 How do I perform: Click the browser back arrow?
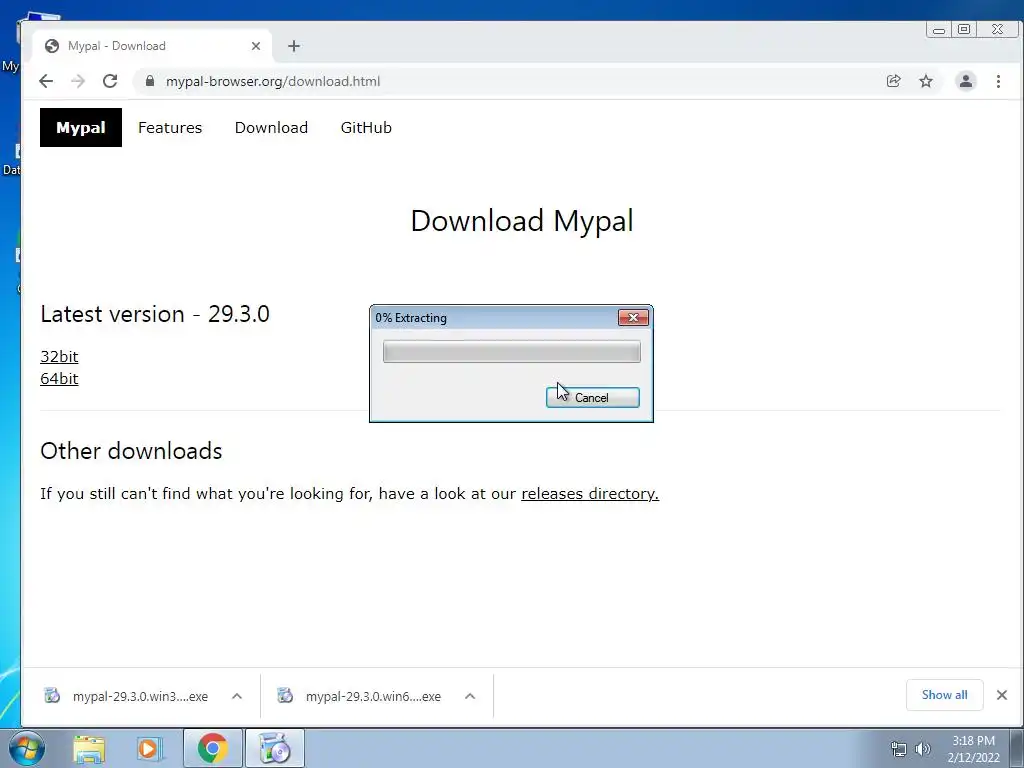(x=46, y=81)
